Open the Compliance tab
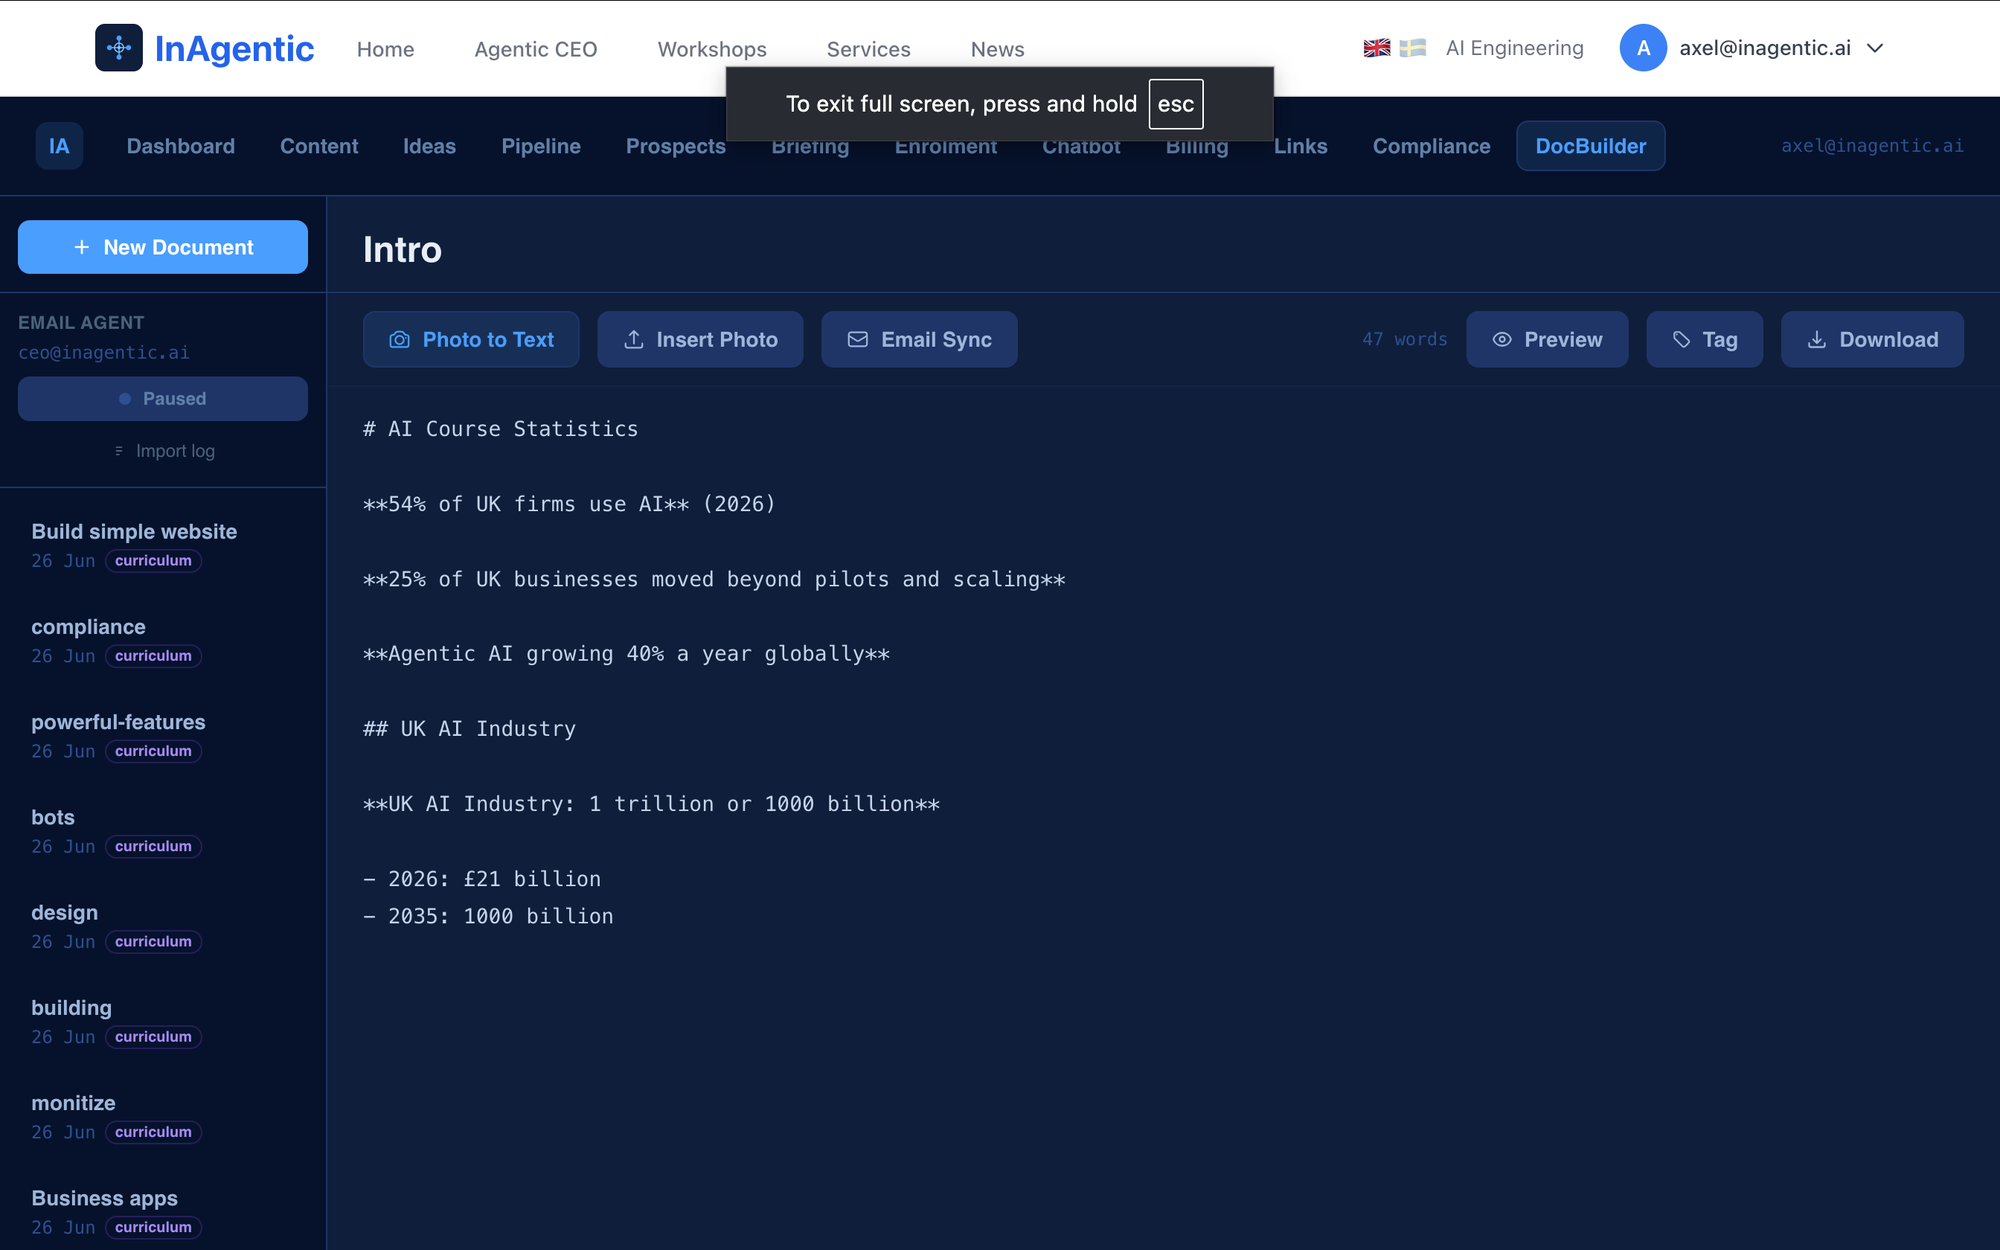The width and height of the screenshot is (2000, 1250). (1431, 146)
